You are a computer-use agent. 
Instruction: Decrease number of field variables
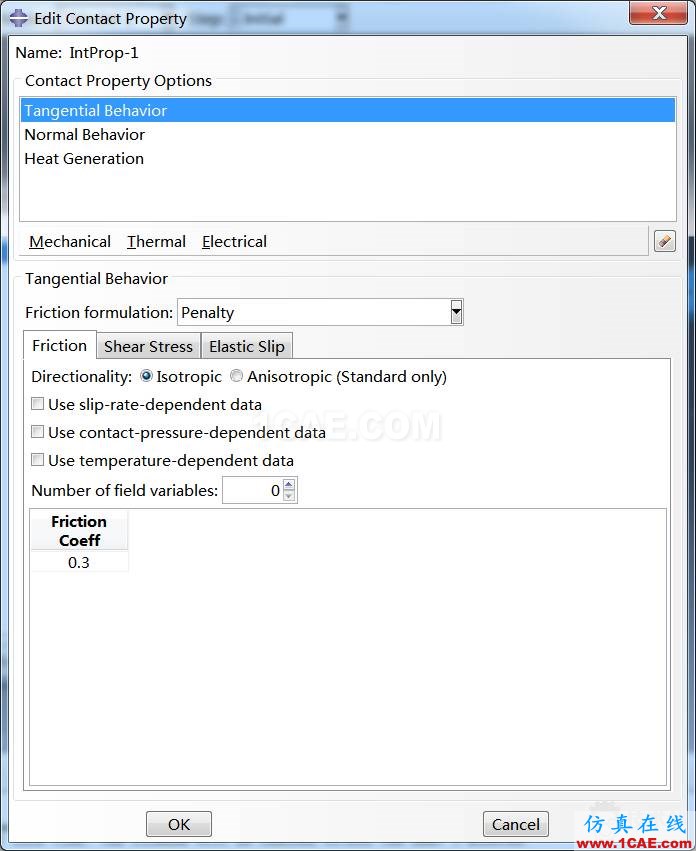tap(289, 496)
